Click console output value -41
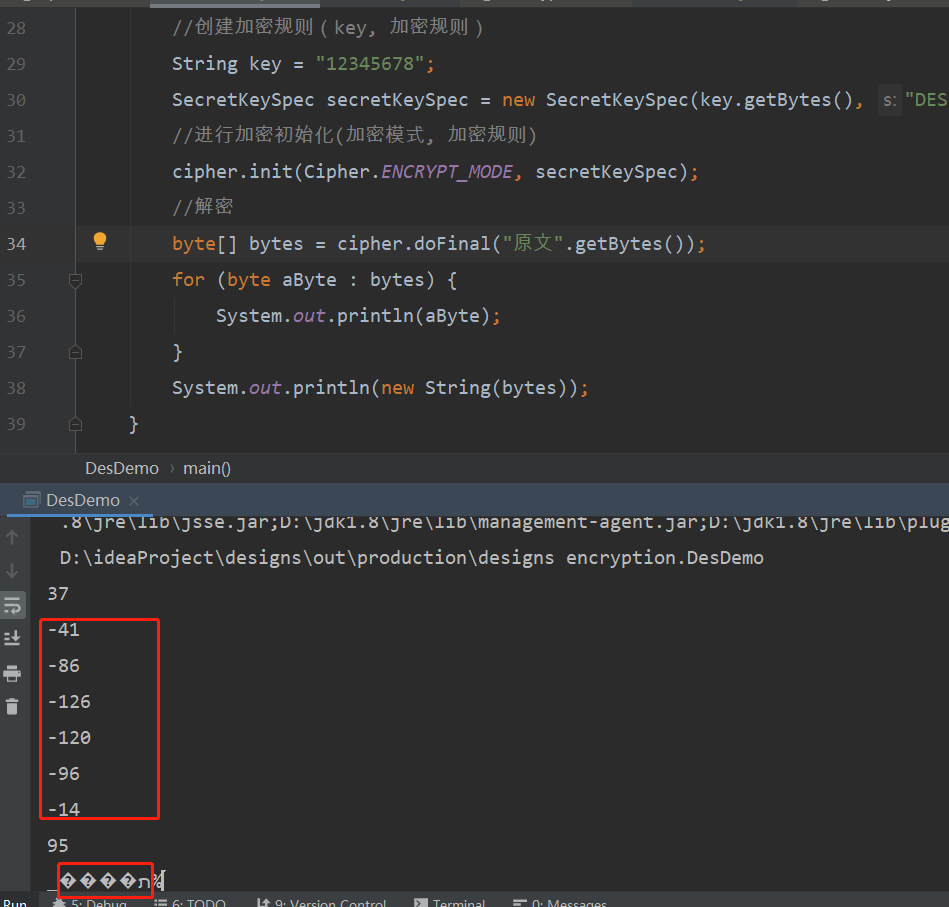Image resolution: width=949 pixels, height=907 pixels. pyautogui.click(x=64, y=630)
